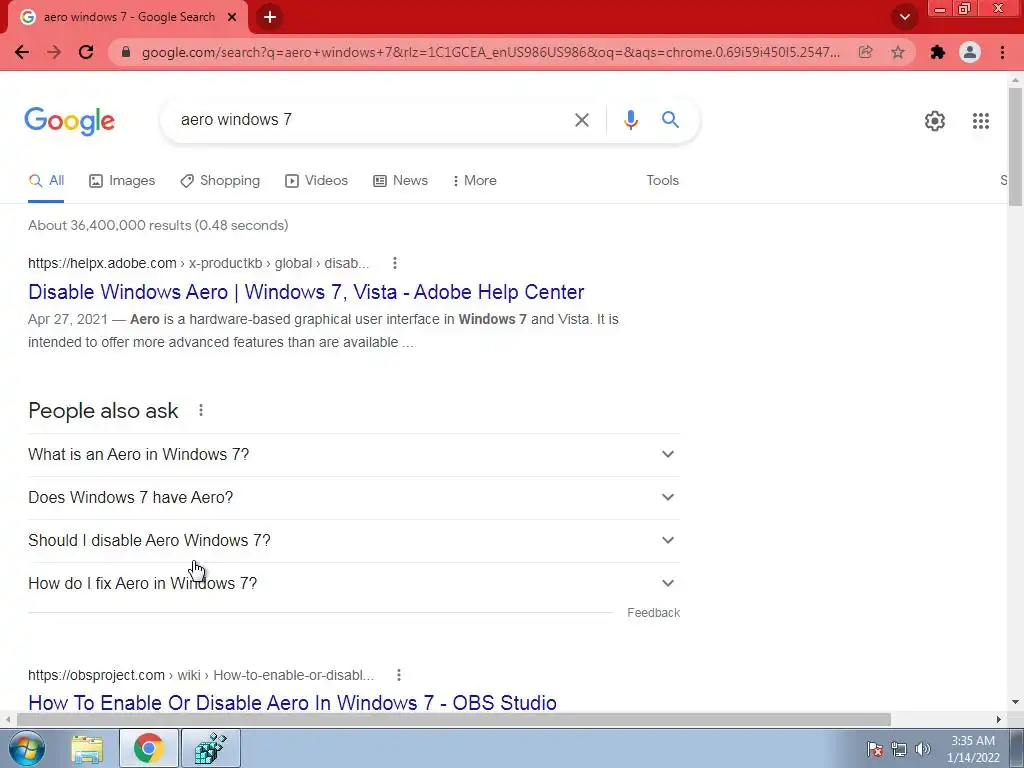Screen dimensions: 1024x768
Task: Click the network tray icon
Action: (899, 749)
